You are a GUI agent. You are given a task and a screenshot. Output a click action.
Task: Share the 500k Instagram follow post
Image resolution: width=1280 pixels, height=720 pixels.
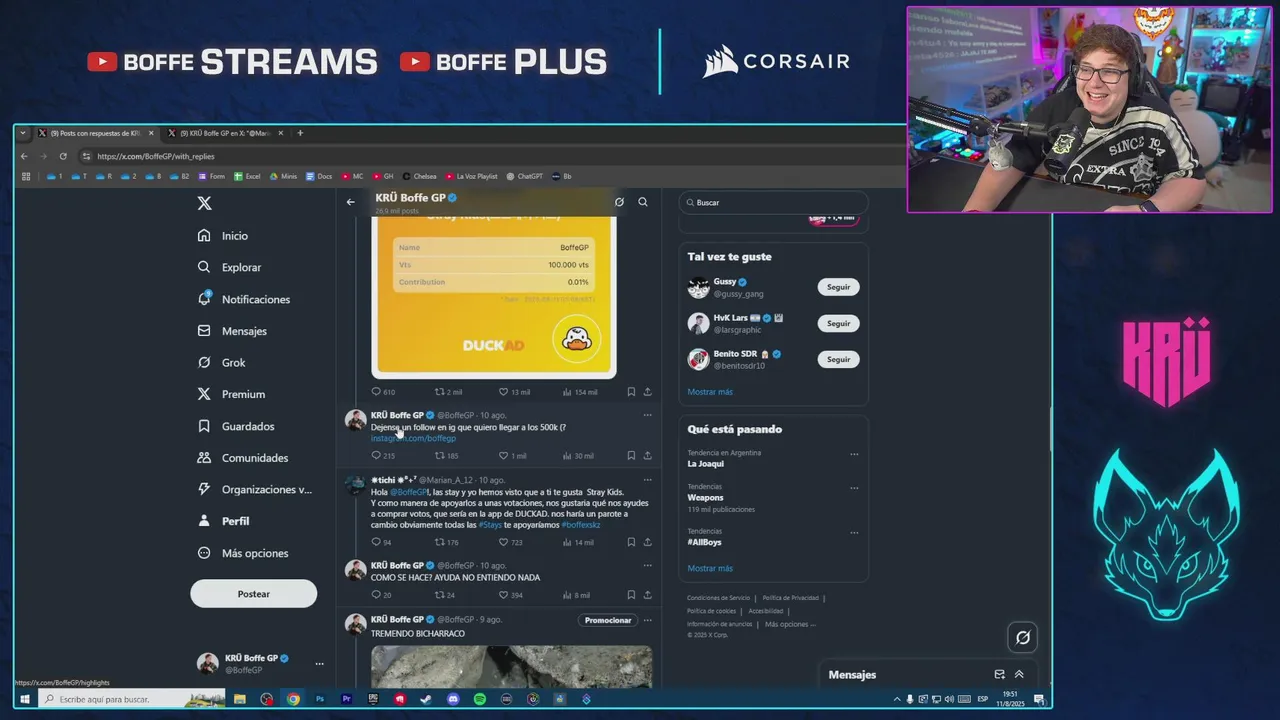click(x=647, y=456)
